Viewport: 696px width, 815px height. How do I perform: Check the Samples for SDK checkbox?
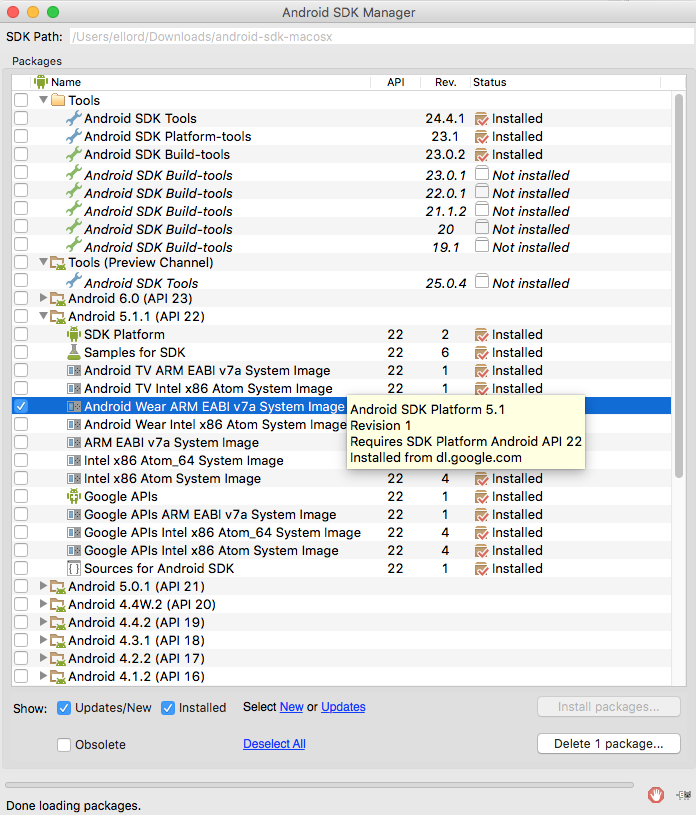pos(21,352)
